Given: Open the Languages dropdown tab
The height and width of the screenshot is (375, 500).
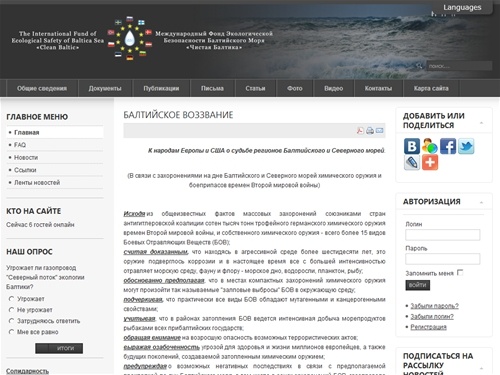Looking at the screenshot, I should coord(462,7).
